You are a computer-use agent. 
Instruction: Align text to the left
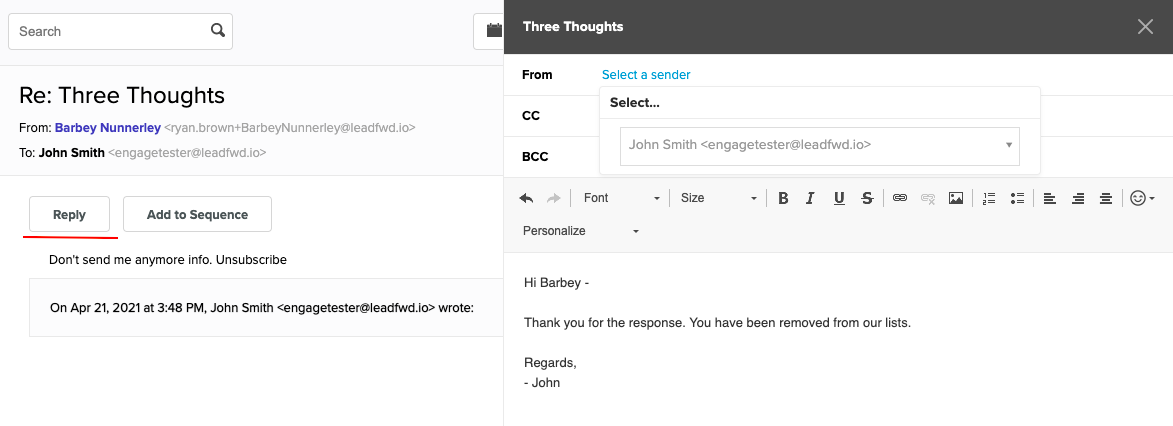tap(1050, 198)
